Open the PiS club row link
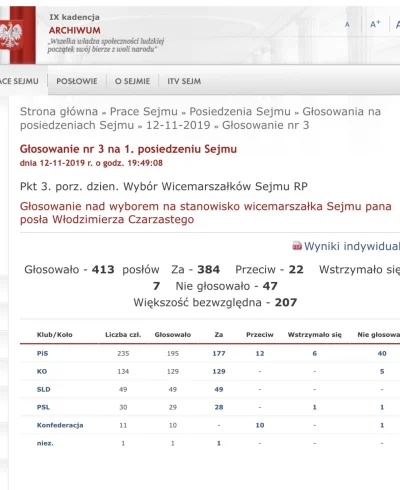The image size is (400, 490). pyautogui.click(x=42, y=353)
